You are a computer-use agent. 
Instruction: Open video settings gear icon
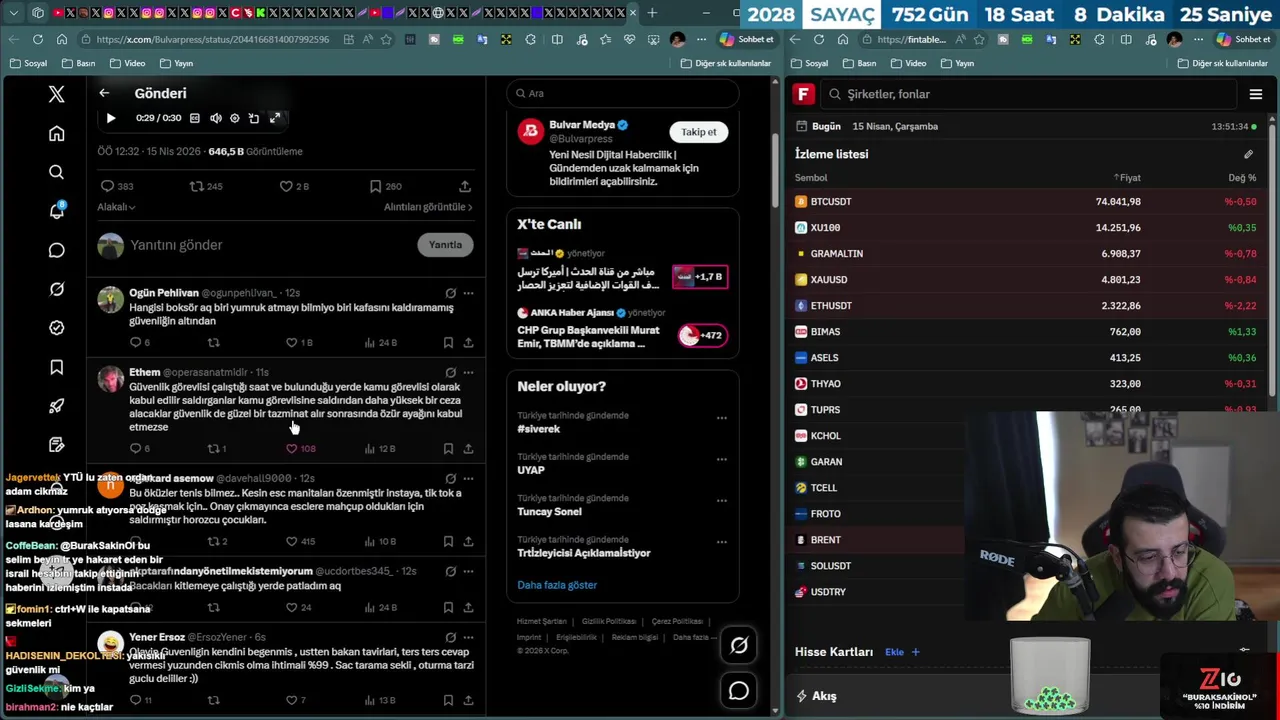click(x=235, y=118)
